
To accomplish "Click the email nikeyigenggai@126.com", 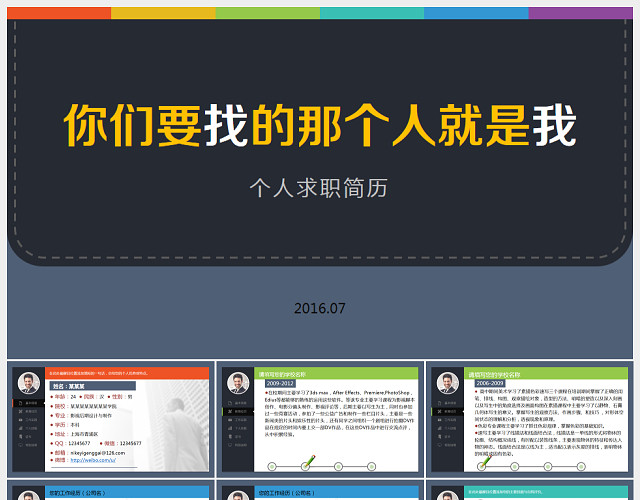I will pyautogui.click(x=98, y=453).
